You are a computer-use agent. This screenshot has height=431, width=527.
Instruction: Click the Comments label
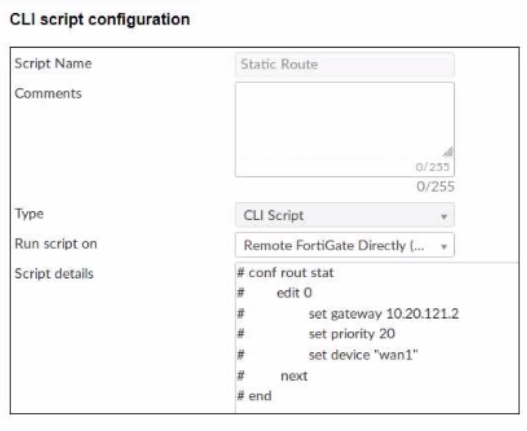[48, 93]
